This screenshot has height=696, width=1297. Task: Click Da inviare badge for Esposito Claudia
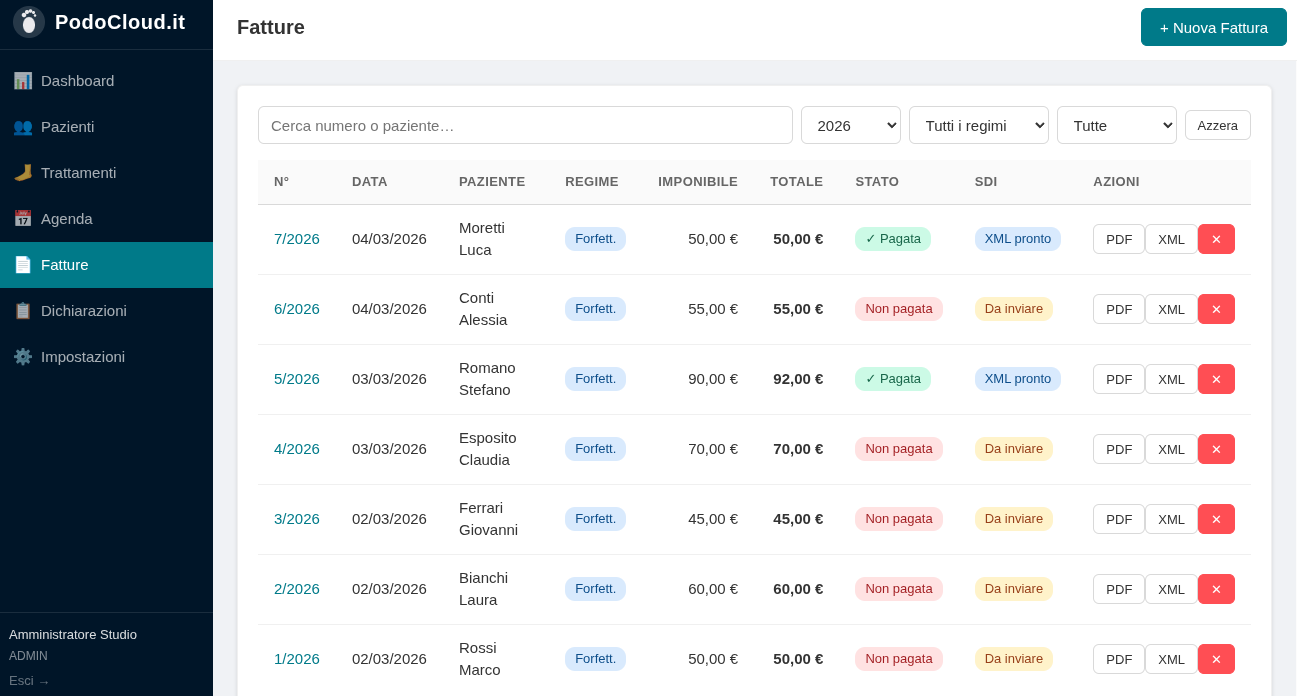click(x=1014, y=449)
